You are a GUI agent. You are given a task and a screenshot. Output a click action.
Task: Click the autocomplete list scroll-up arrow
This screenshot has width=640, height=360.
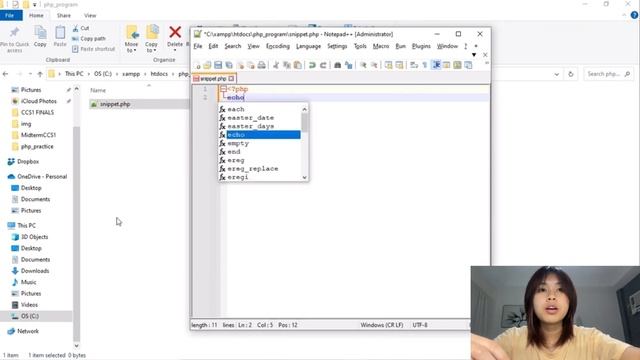[x=304, y=109]
